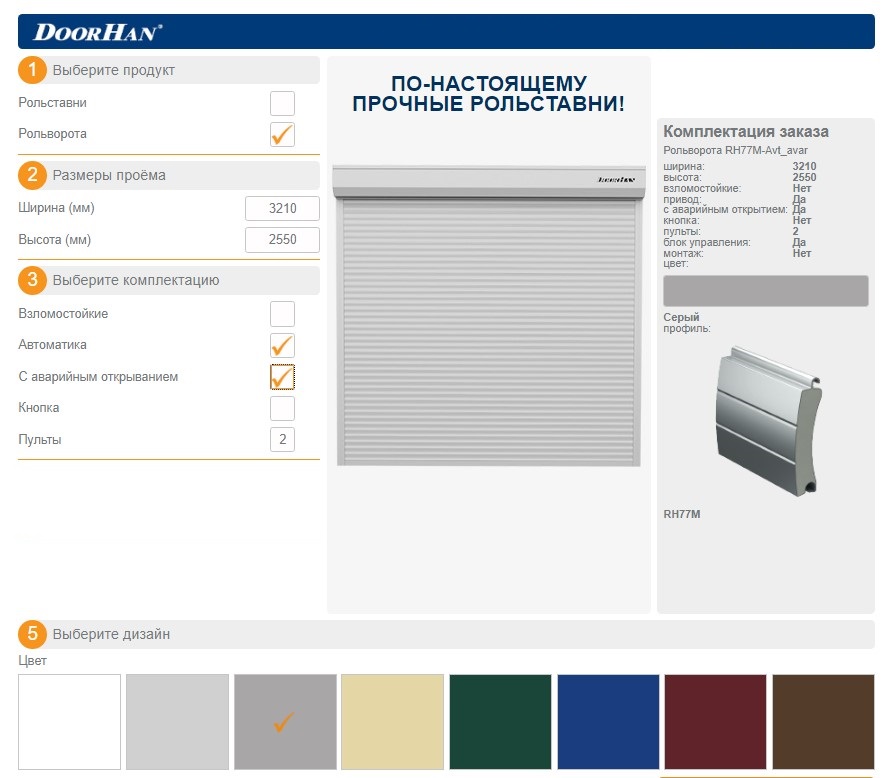
Task: Disable the Автоматика checkbox
Action: (282, 345)
